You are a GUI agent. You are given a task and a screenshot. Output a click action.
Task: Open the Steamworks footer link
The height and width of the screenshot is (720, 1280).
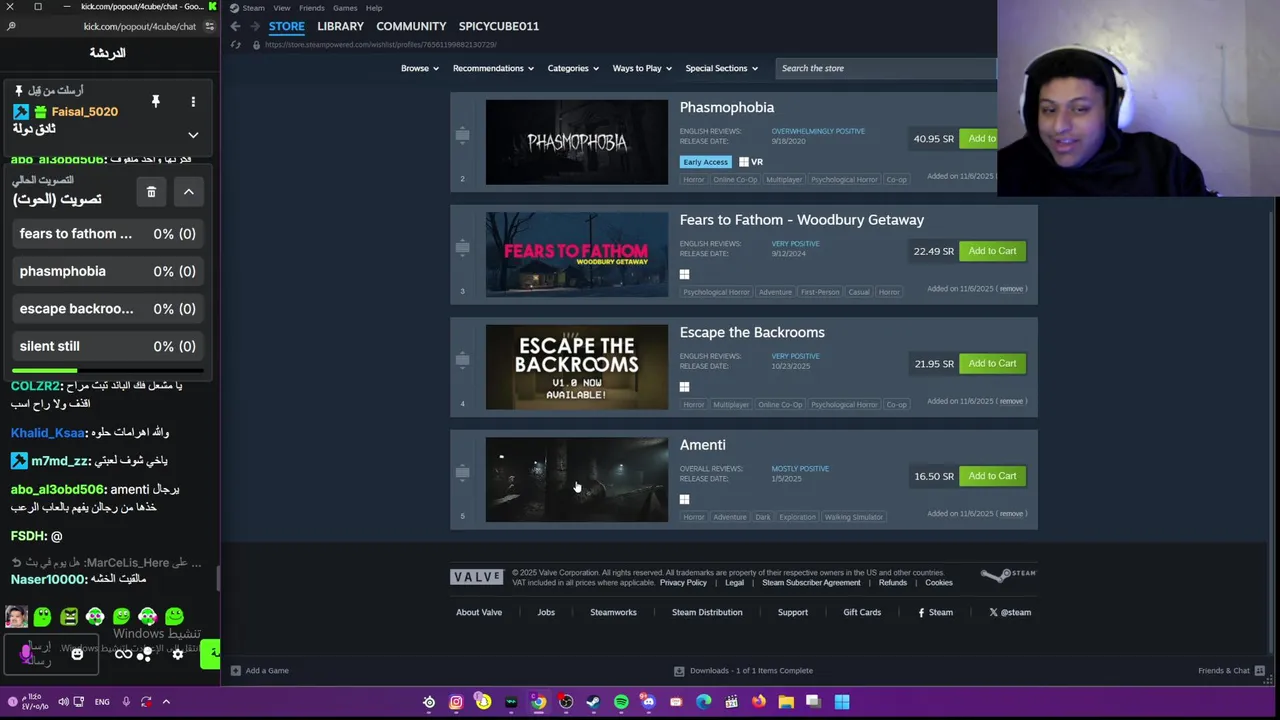[613, 612]
